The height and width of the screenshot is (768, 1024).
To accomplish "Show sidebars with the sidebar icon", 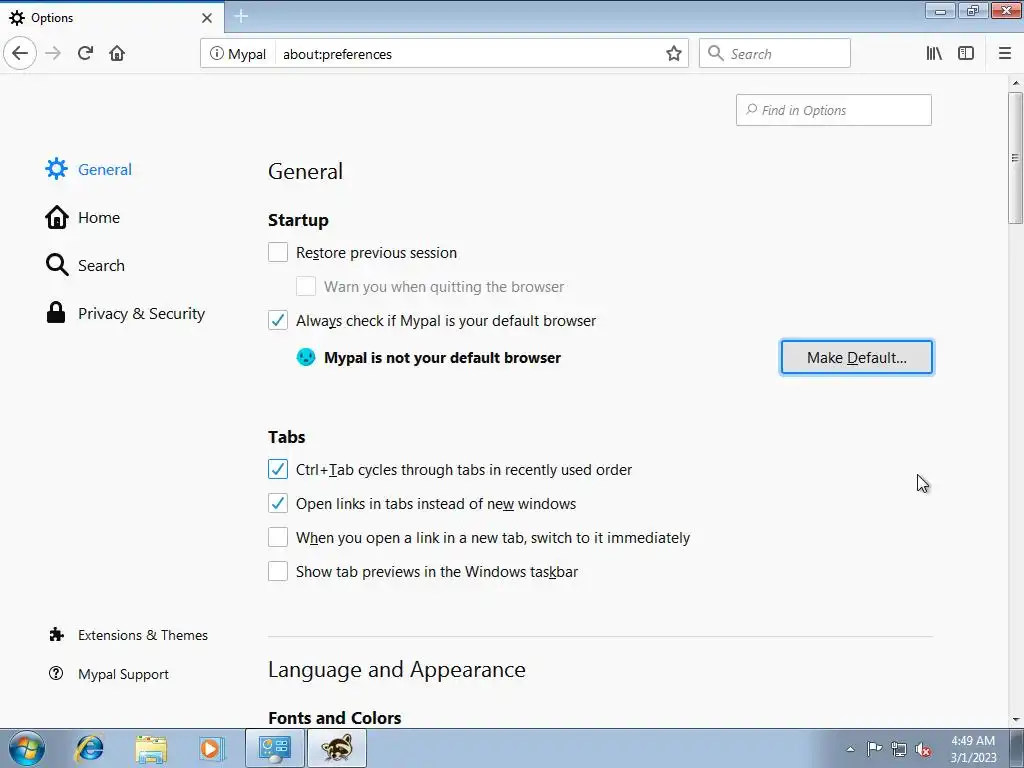I will (x=966, y=53).
